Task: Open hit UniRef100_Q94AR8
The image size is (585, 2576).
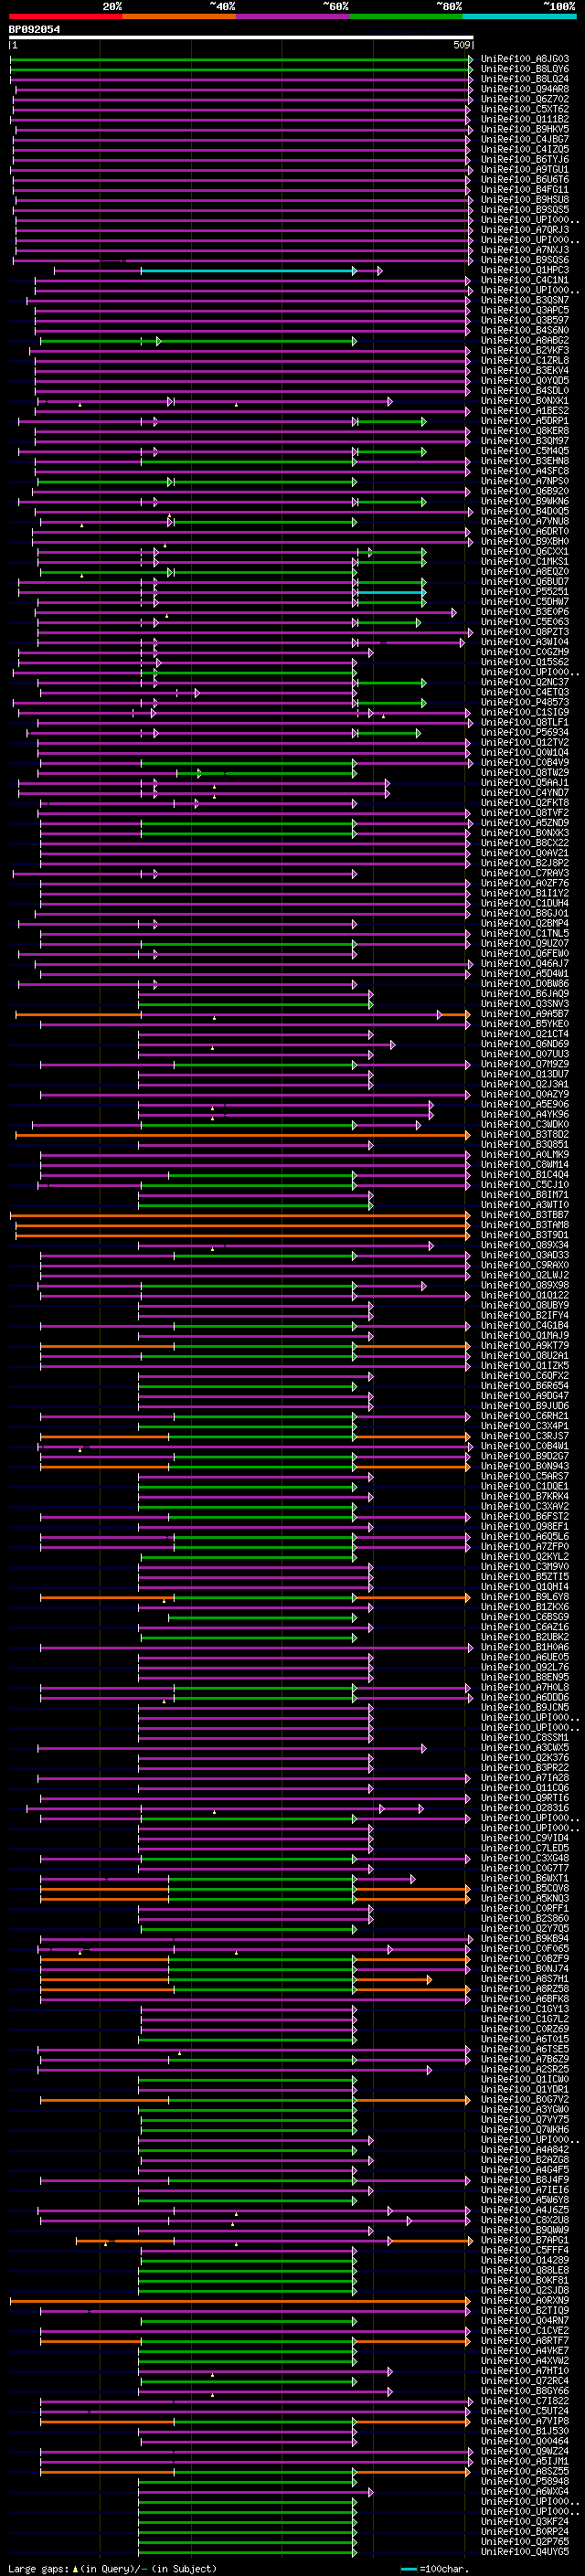Action: pos(524,89)
